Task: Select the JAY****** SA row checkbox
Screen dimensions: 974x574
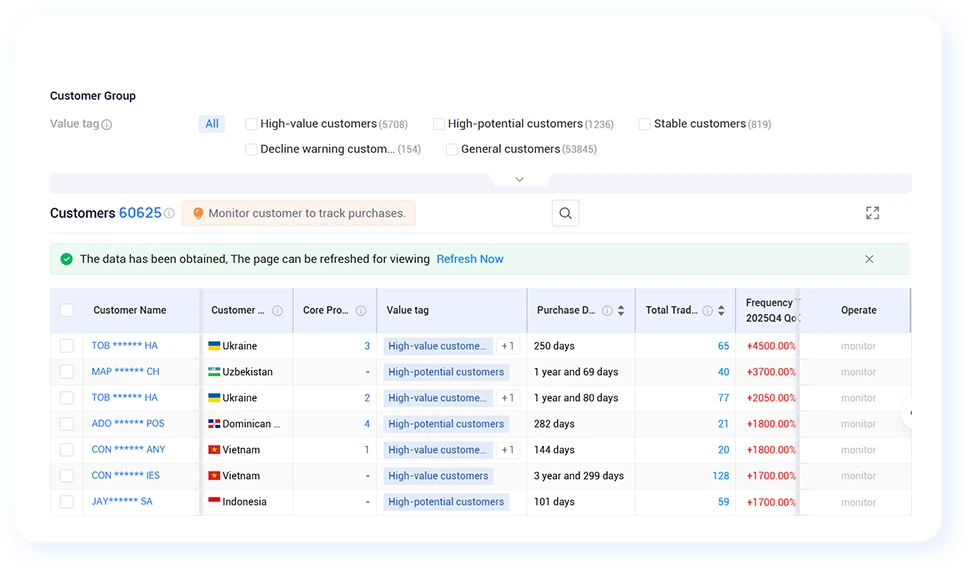Action: (x=66, y=501)
